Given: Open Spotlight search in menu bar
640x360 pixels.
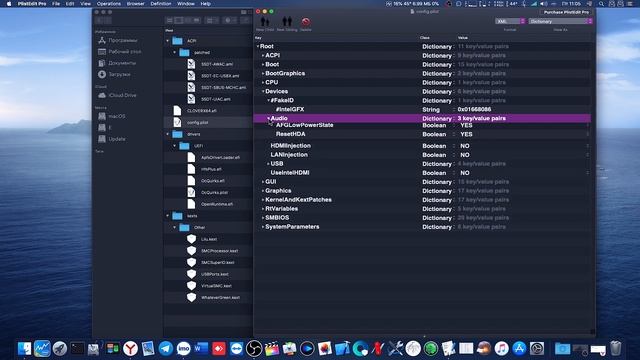Looking at the screenshot, I should [x=601, y=4].
